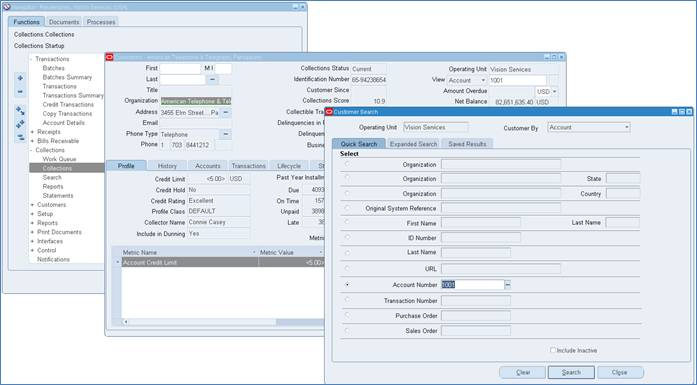697x385 pixels.
Task: Expand the Receipts node in Navigator
Action: tap(32, 132)
